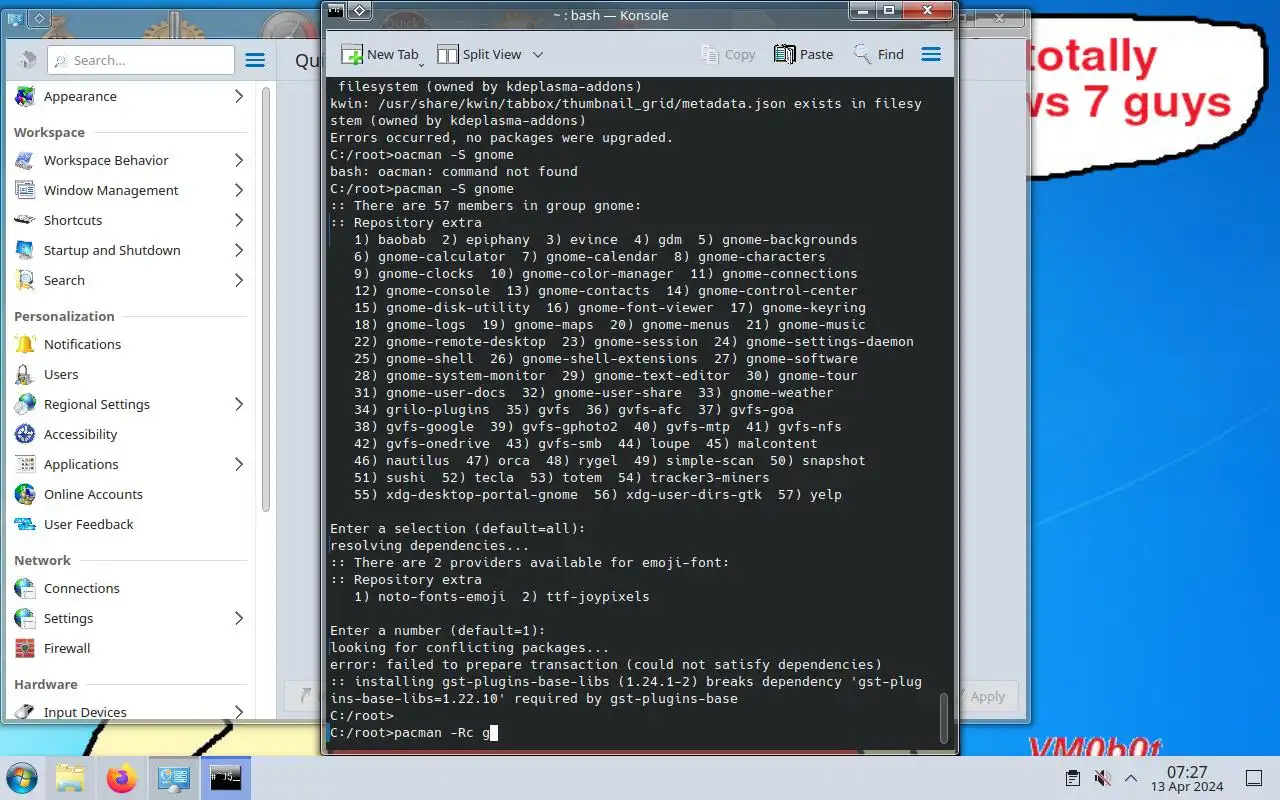The image size is (1280, 800).
Task: Click the Firewall icon
Action: click(x=25, y=648)
